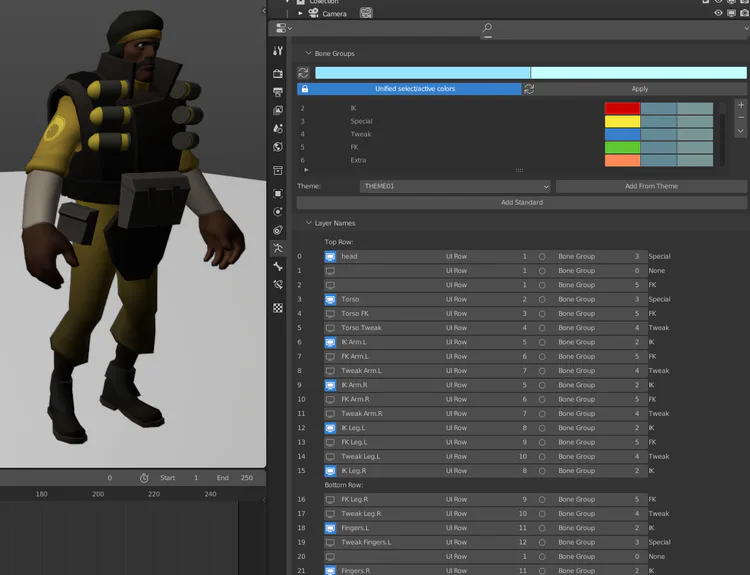Click the green FK color swatch
750x575 pixels.
tap(622, 147)
